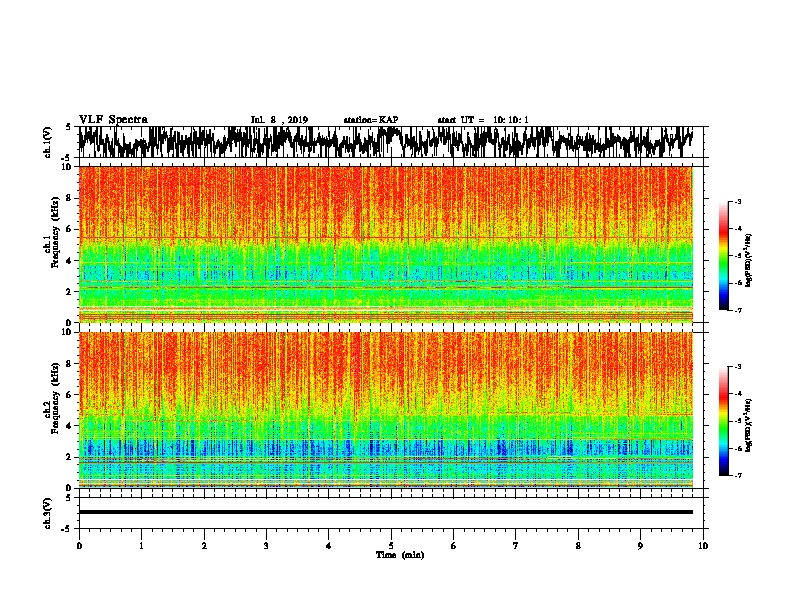Click the "0" kHz tick on ch.2 axis
Viewport: 792px width, 612px height.
pos(68,488)
